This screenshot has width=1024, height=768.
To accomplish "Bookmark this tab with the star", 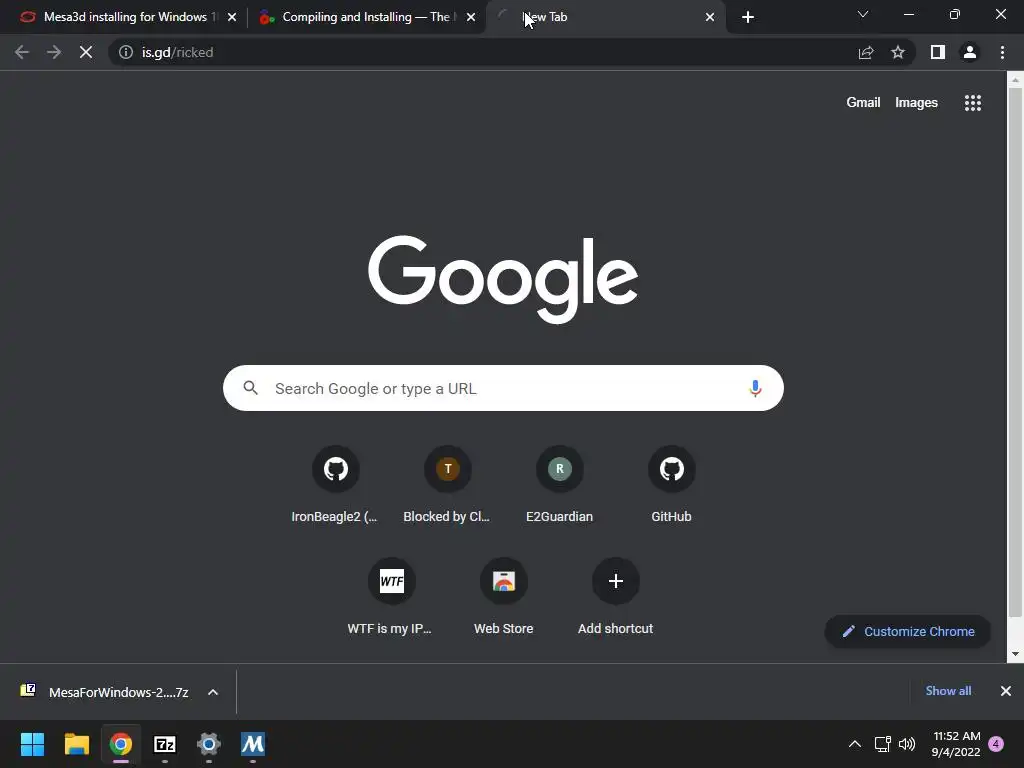I will click(x=898, y=52).
